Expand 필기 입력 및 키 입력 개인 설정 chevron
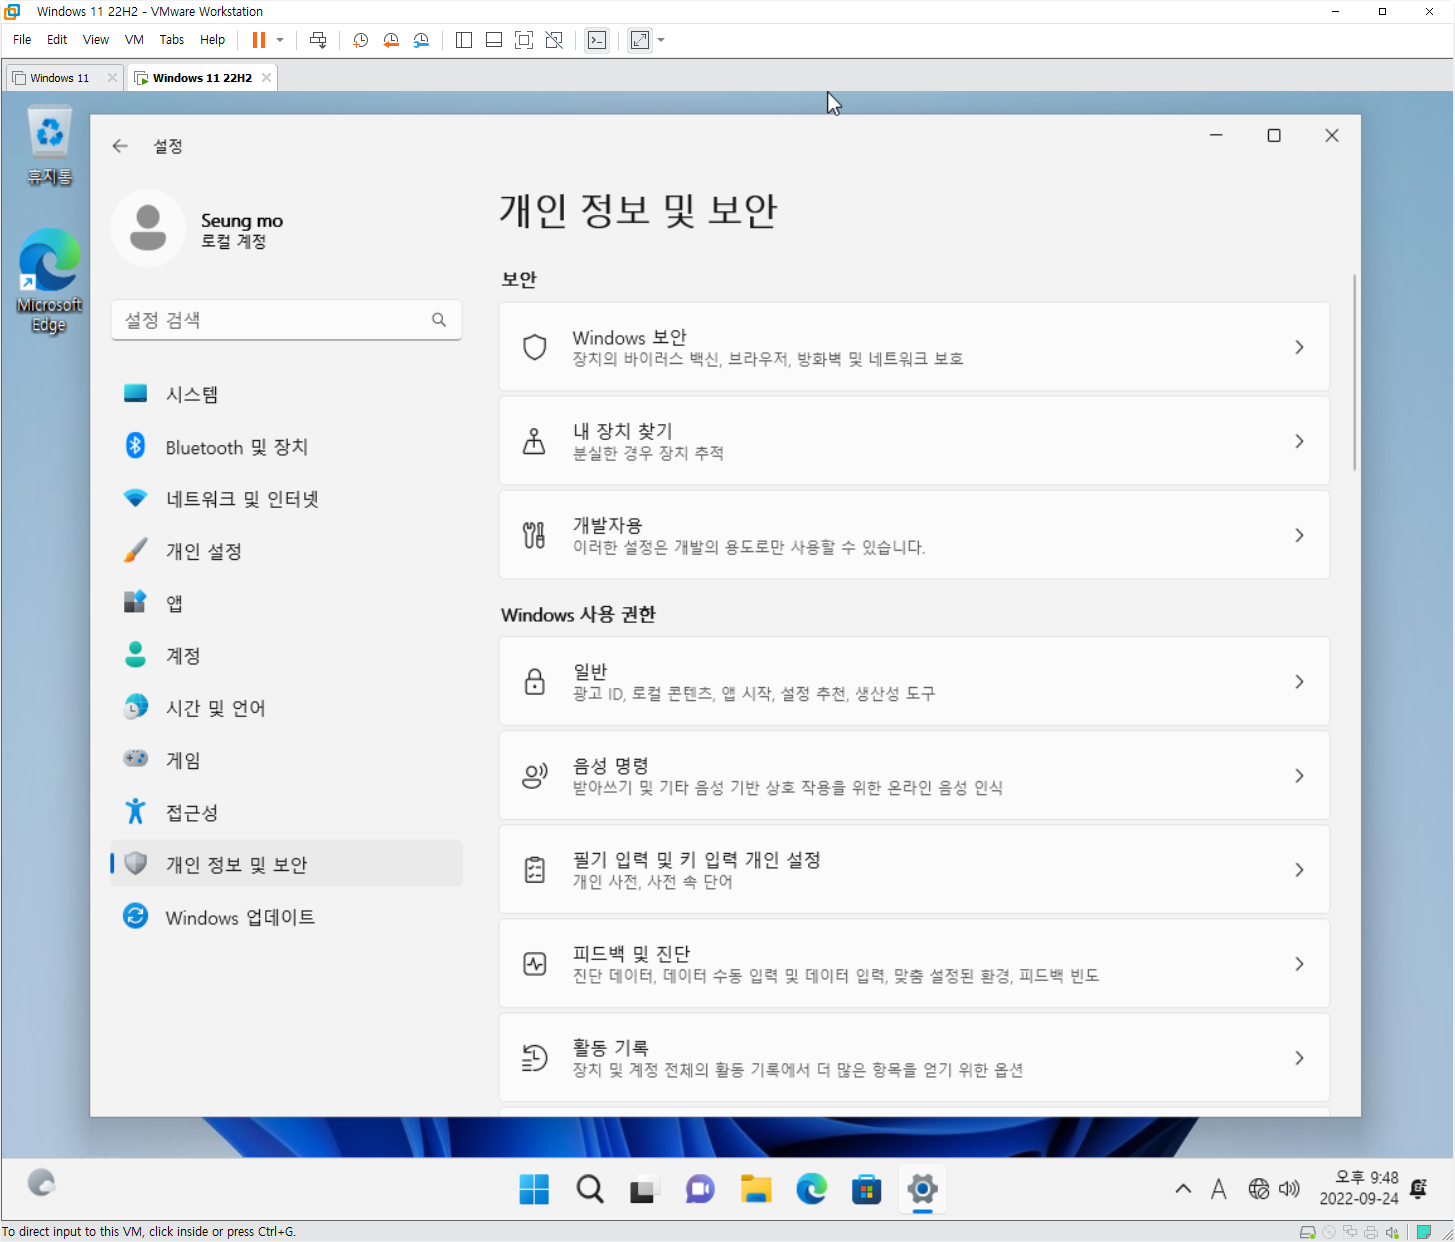The width and height of the screenshot is (1455, 1242). pos(1299,870)
